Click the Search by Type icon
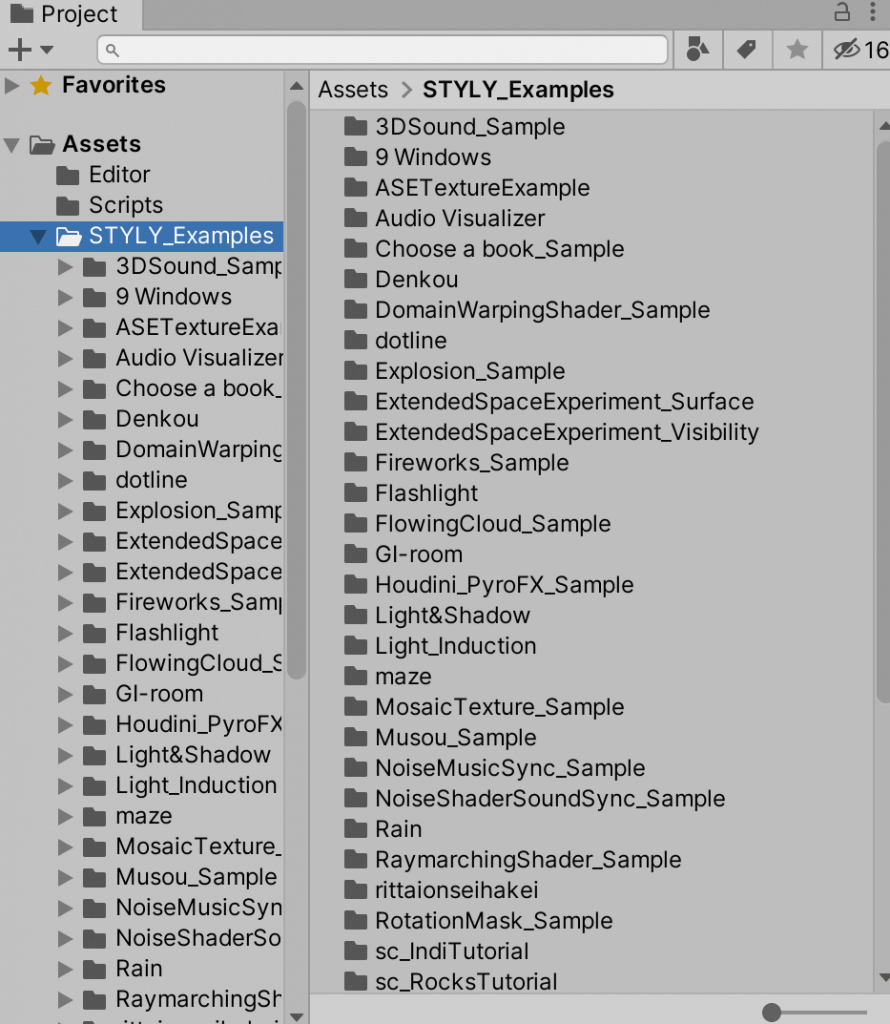Viewport: 890px width, 1024px height. pyautogui.click(x=697, y=49)
